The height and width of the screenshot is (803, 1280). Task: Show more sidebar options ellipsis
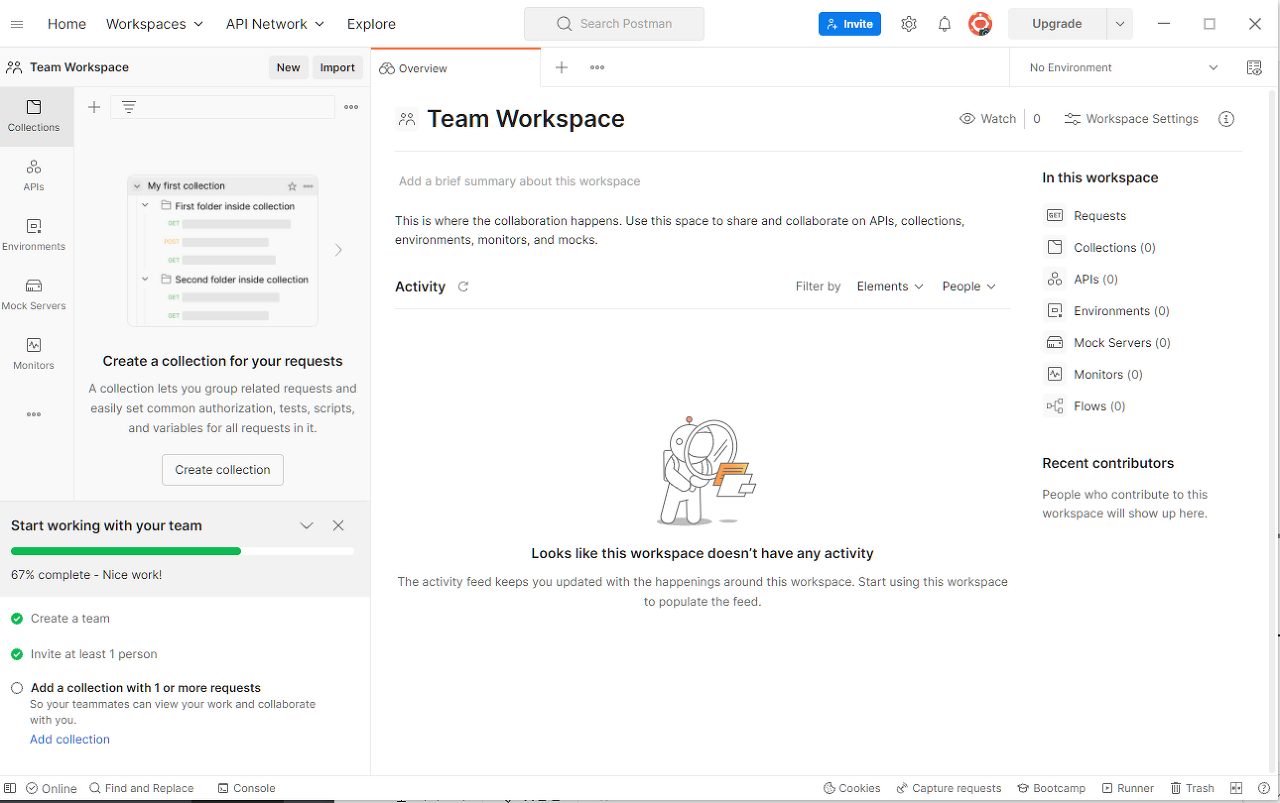(34, 414)
